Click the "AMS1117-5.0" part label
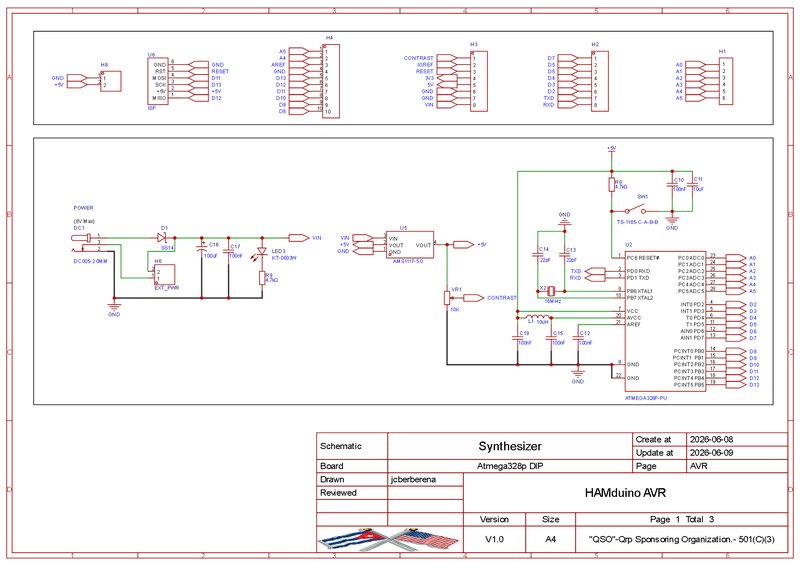Viewport: 800px width, 566px height. pyautogui.click(x=408, y=261)
